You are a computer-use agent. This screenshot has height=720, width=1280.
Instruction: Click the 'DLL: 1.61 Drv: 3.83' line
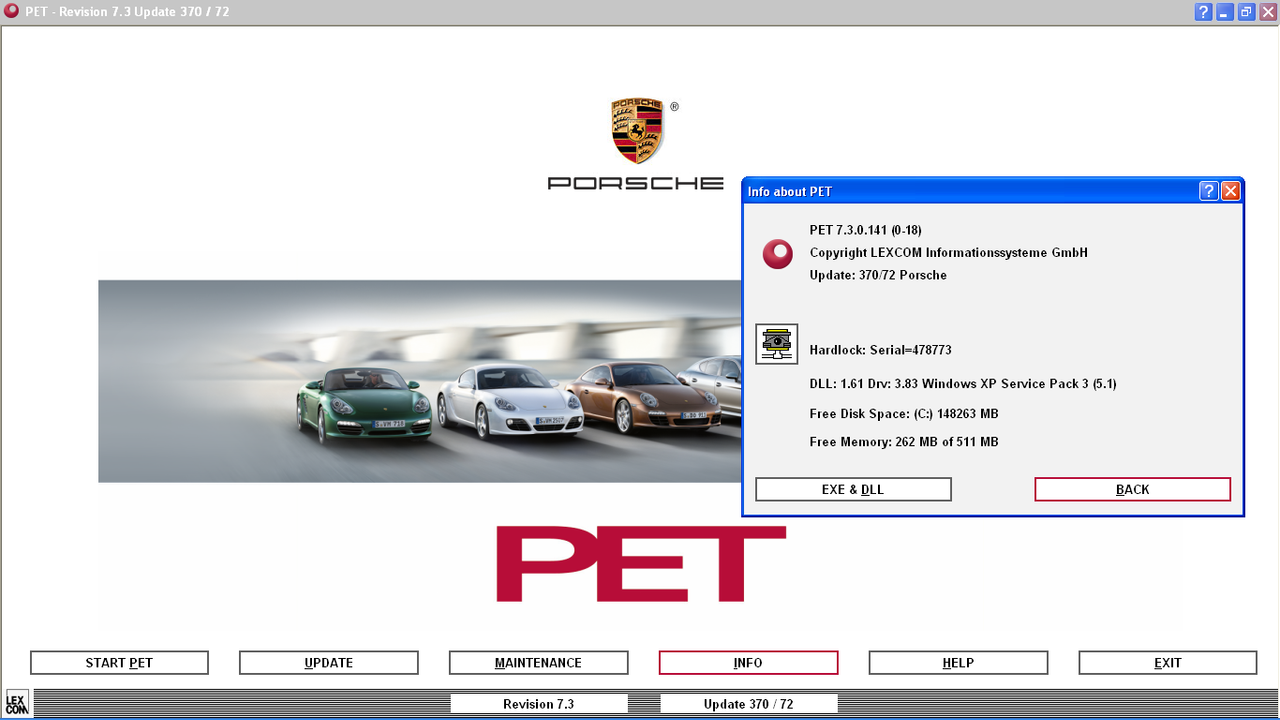click(963, 384)
